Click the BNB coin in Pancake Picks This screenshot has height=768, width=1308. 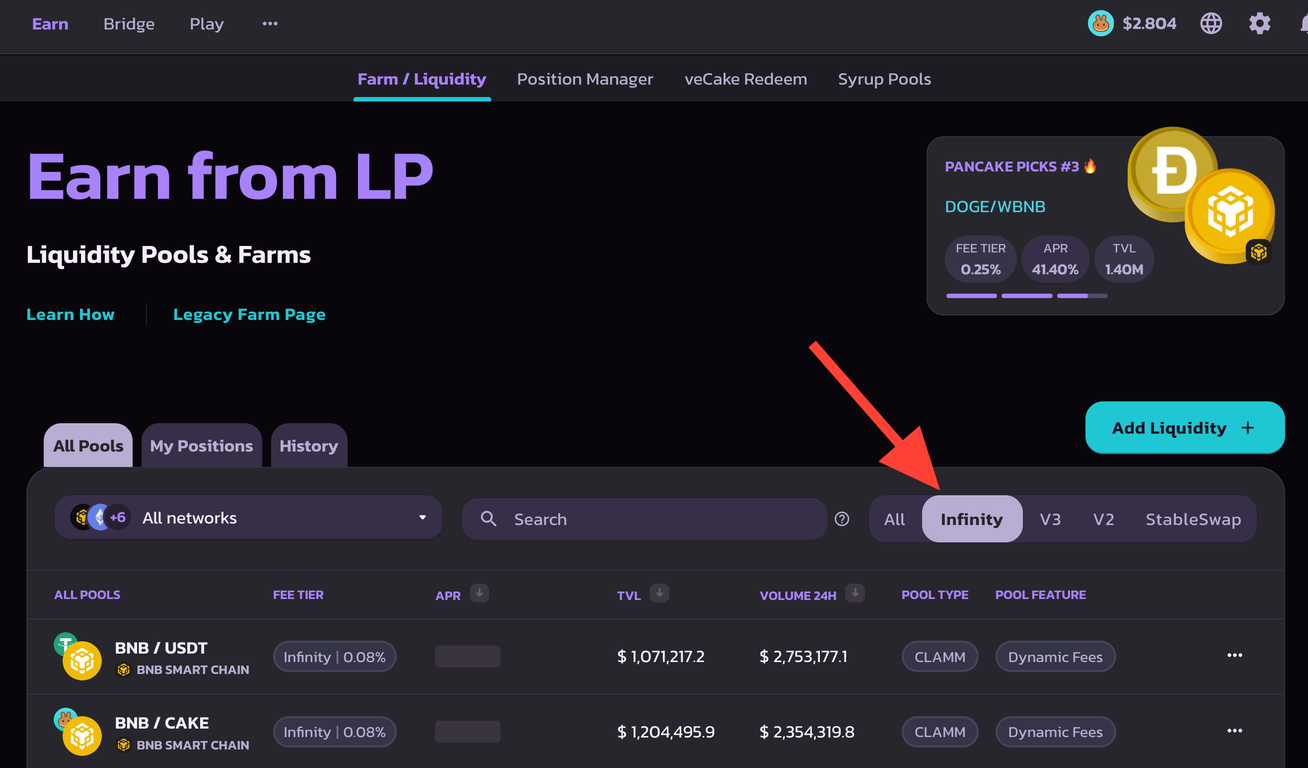click(x=1230, y=215)
